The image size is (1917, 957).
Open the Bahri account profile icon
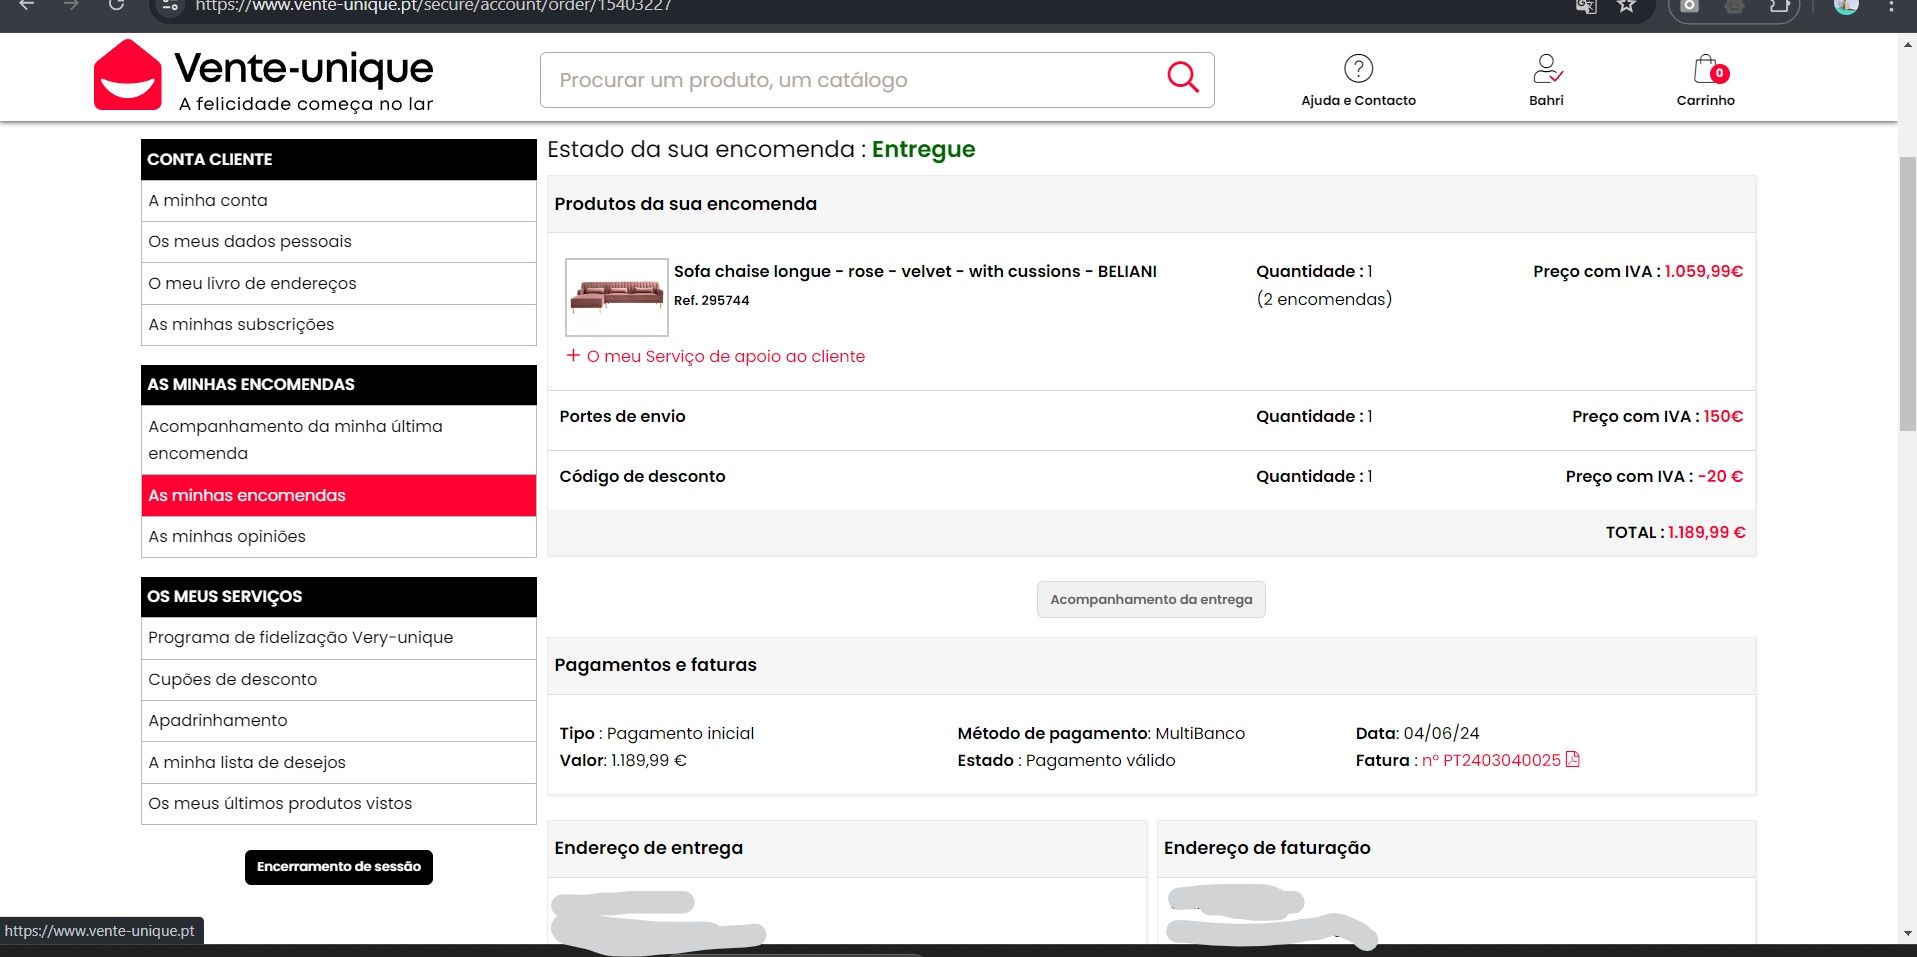[x=1546, y=69]
